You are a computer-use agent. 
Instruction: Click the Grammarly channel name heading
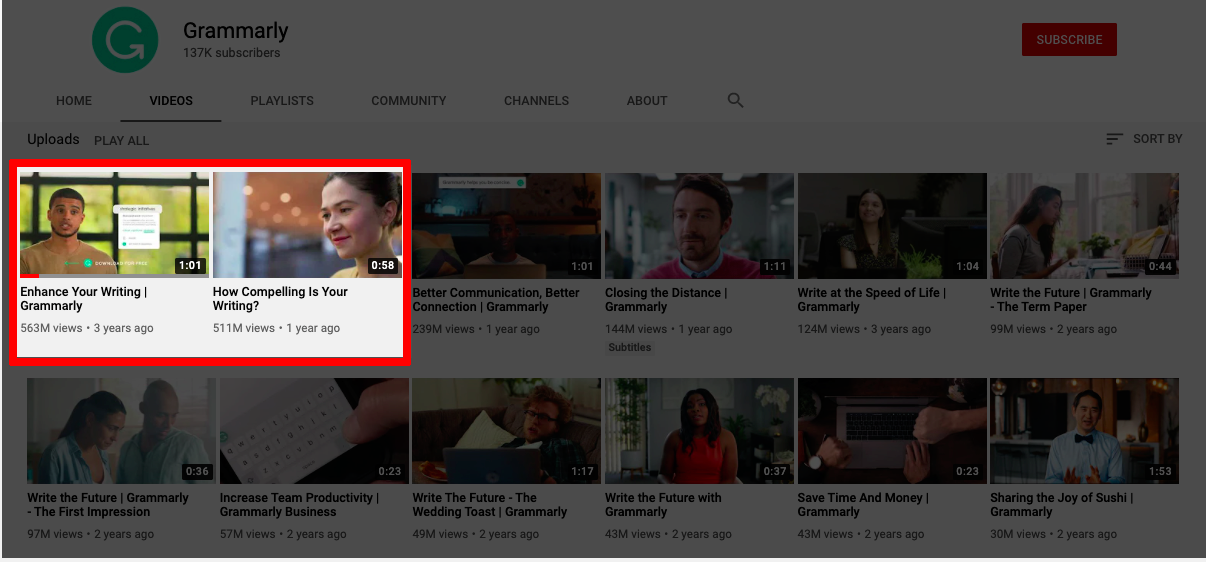click(x=235, y=30)
